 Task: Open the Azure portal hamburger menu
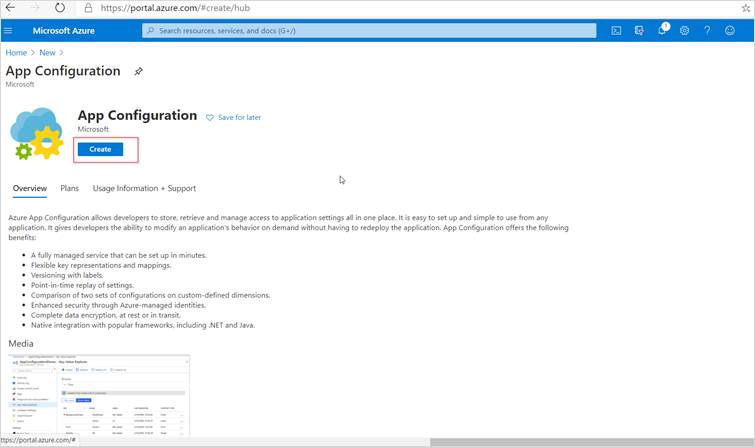coord(9,31)
